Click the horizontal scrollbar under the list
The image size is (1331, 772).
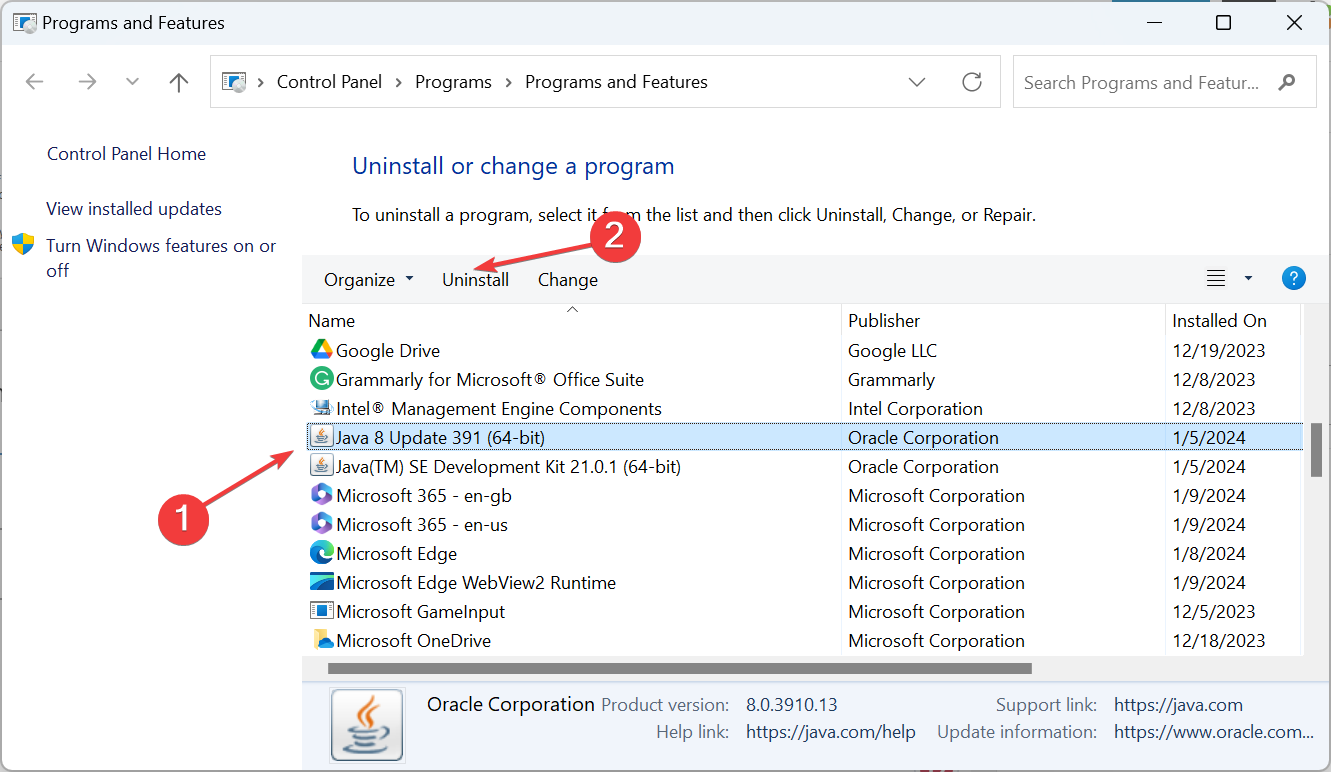(x=678, y=668)
